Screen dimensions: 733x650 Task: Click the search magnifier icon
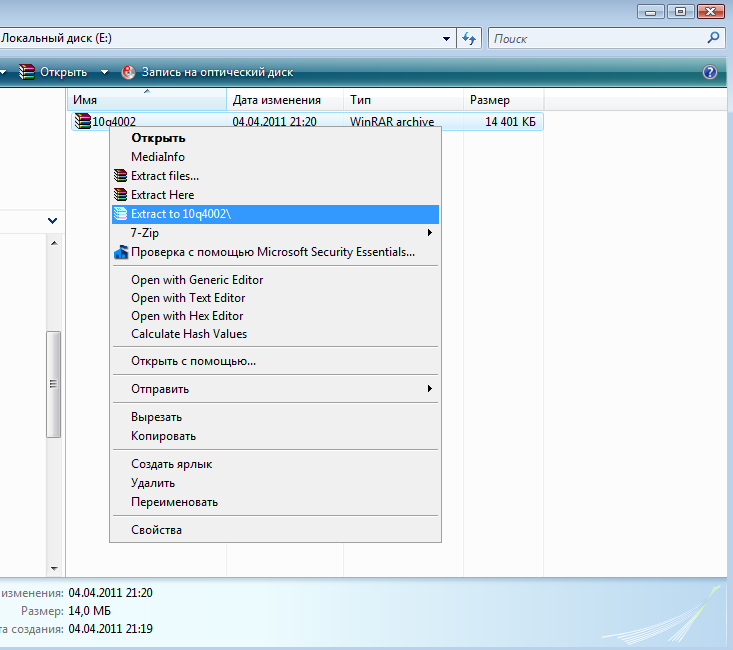[x=713, y=37]
